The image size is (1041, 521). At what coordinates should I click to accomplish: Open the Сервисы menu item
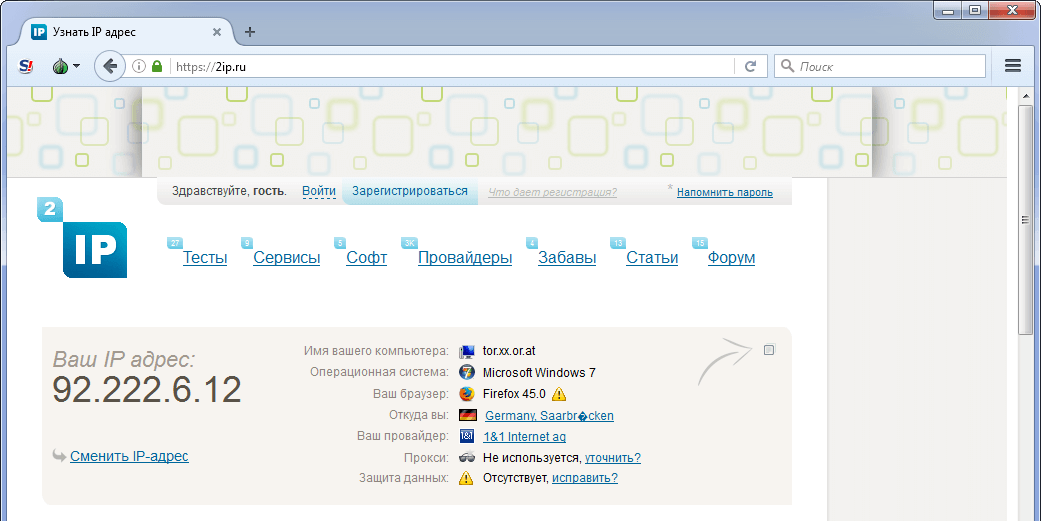pos(287,258)
